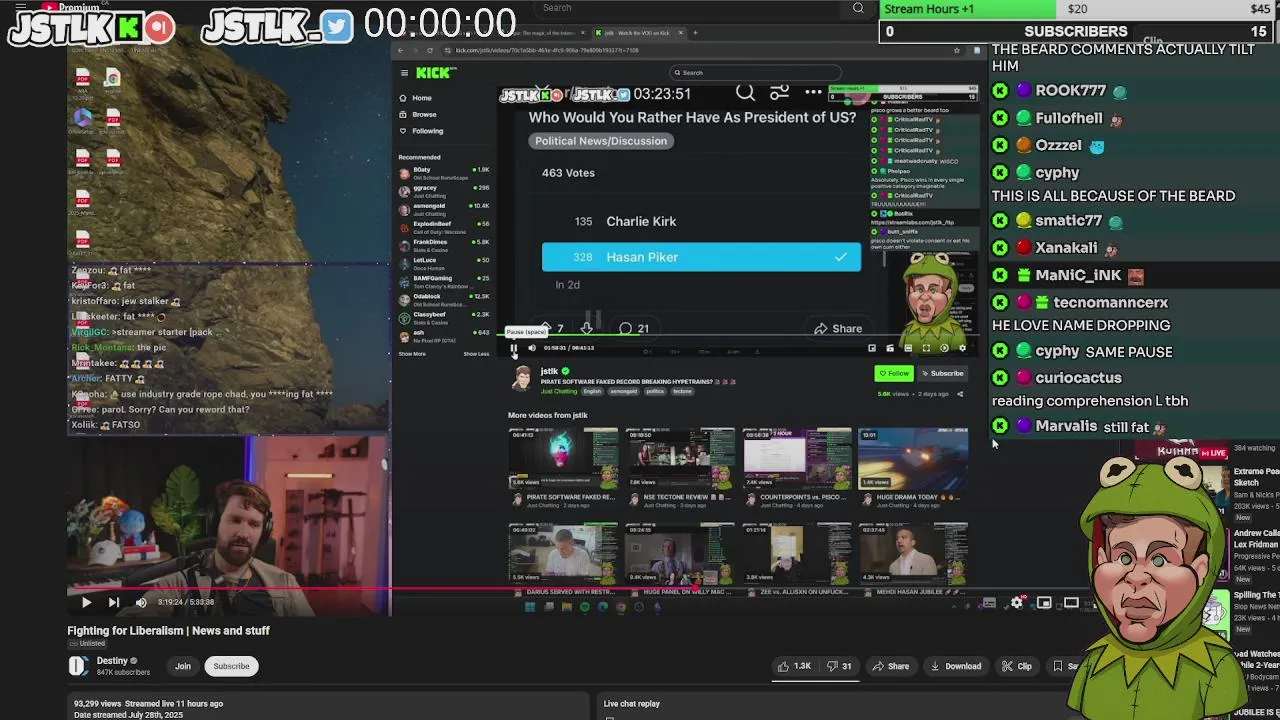1280x720 pixels.
Task: Reload the browser page
Action: [x=430, y=50]
